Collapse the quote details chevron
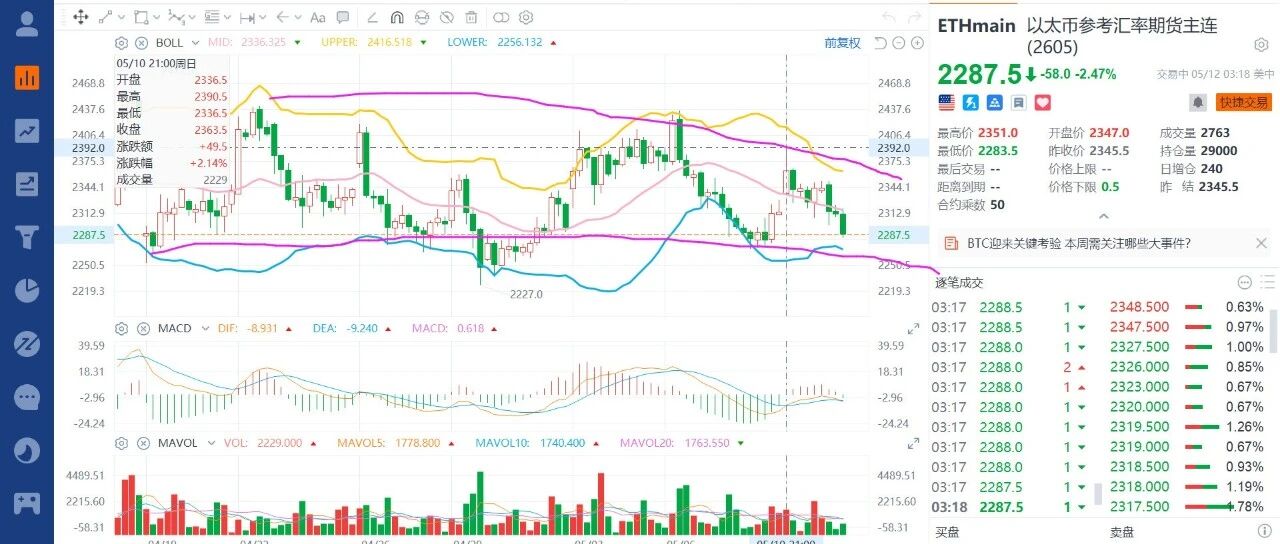This screenshot has height=544, width=1280. [x=1104, y=215]
